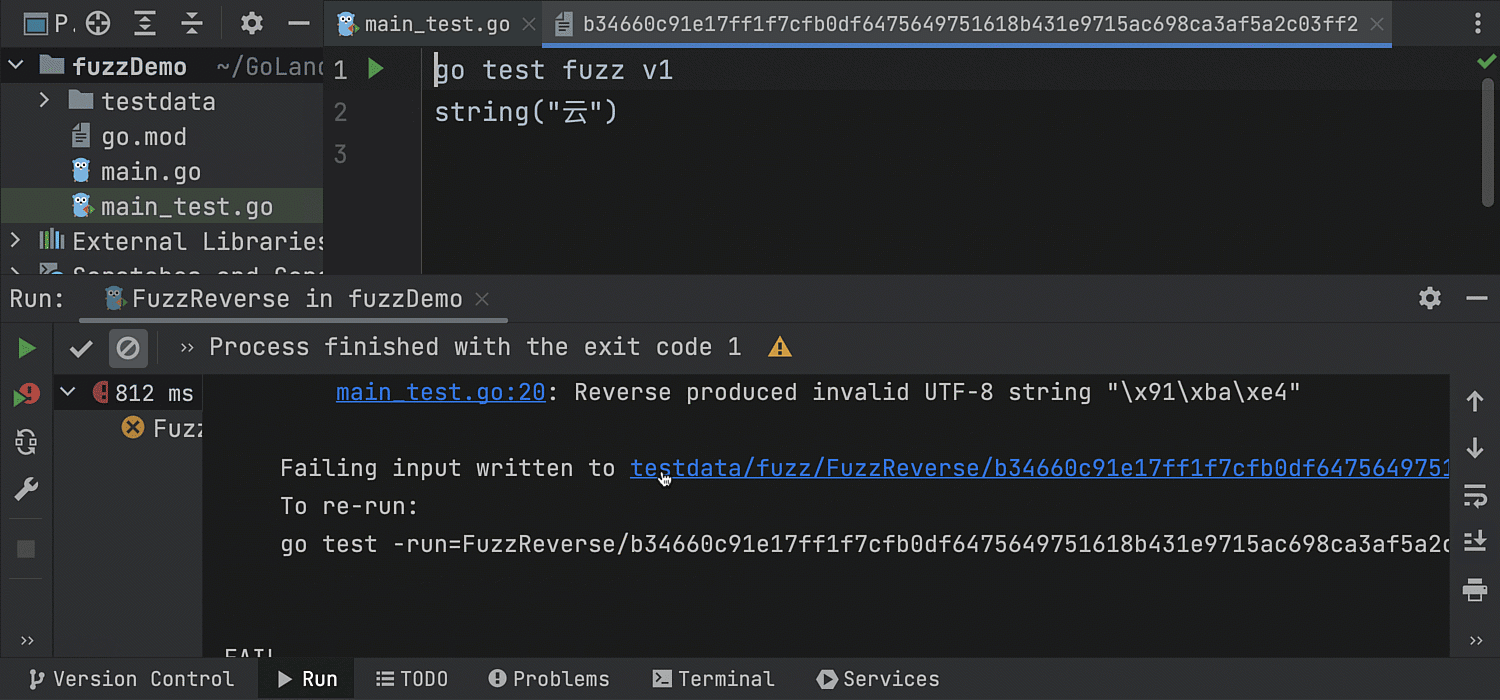
Task: Click the green Rerun button in Run panel
Action: click(x=27, y=348)
